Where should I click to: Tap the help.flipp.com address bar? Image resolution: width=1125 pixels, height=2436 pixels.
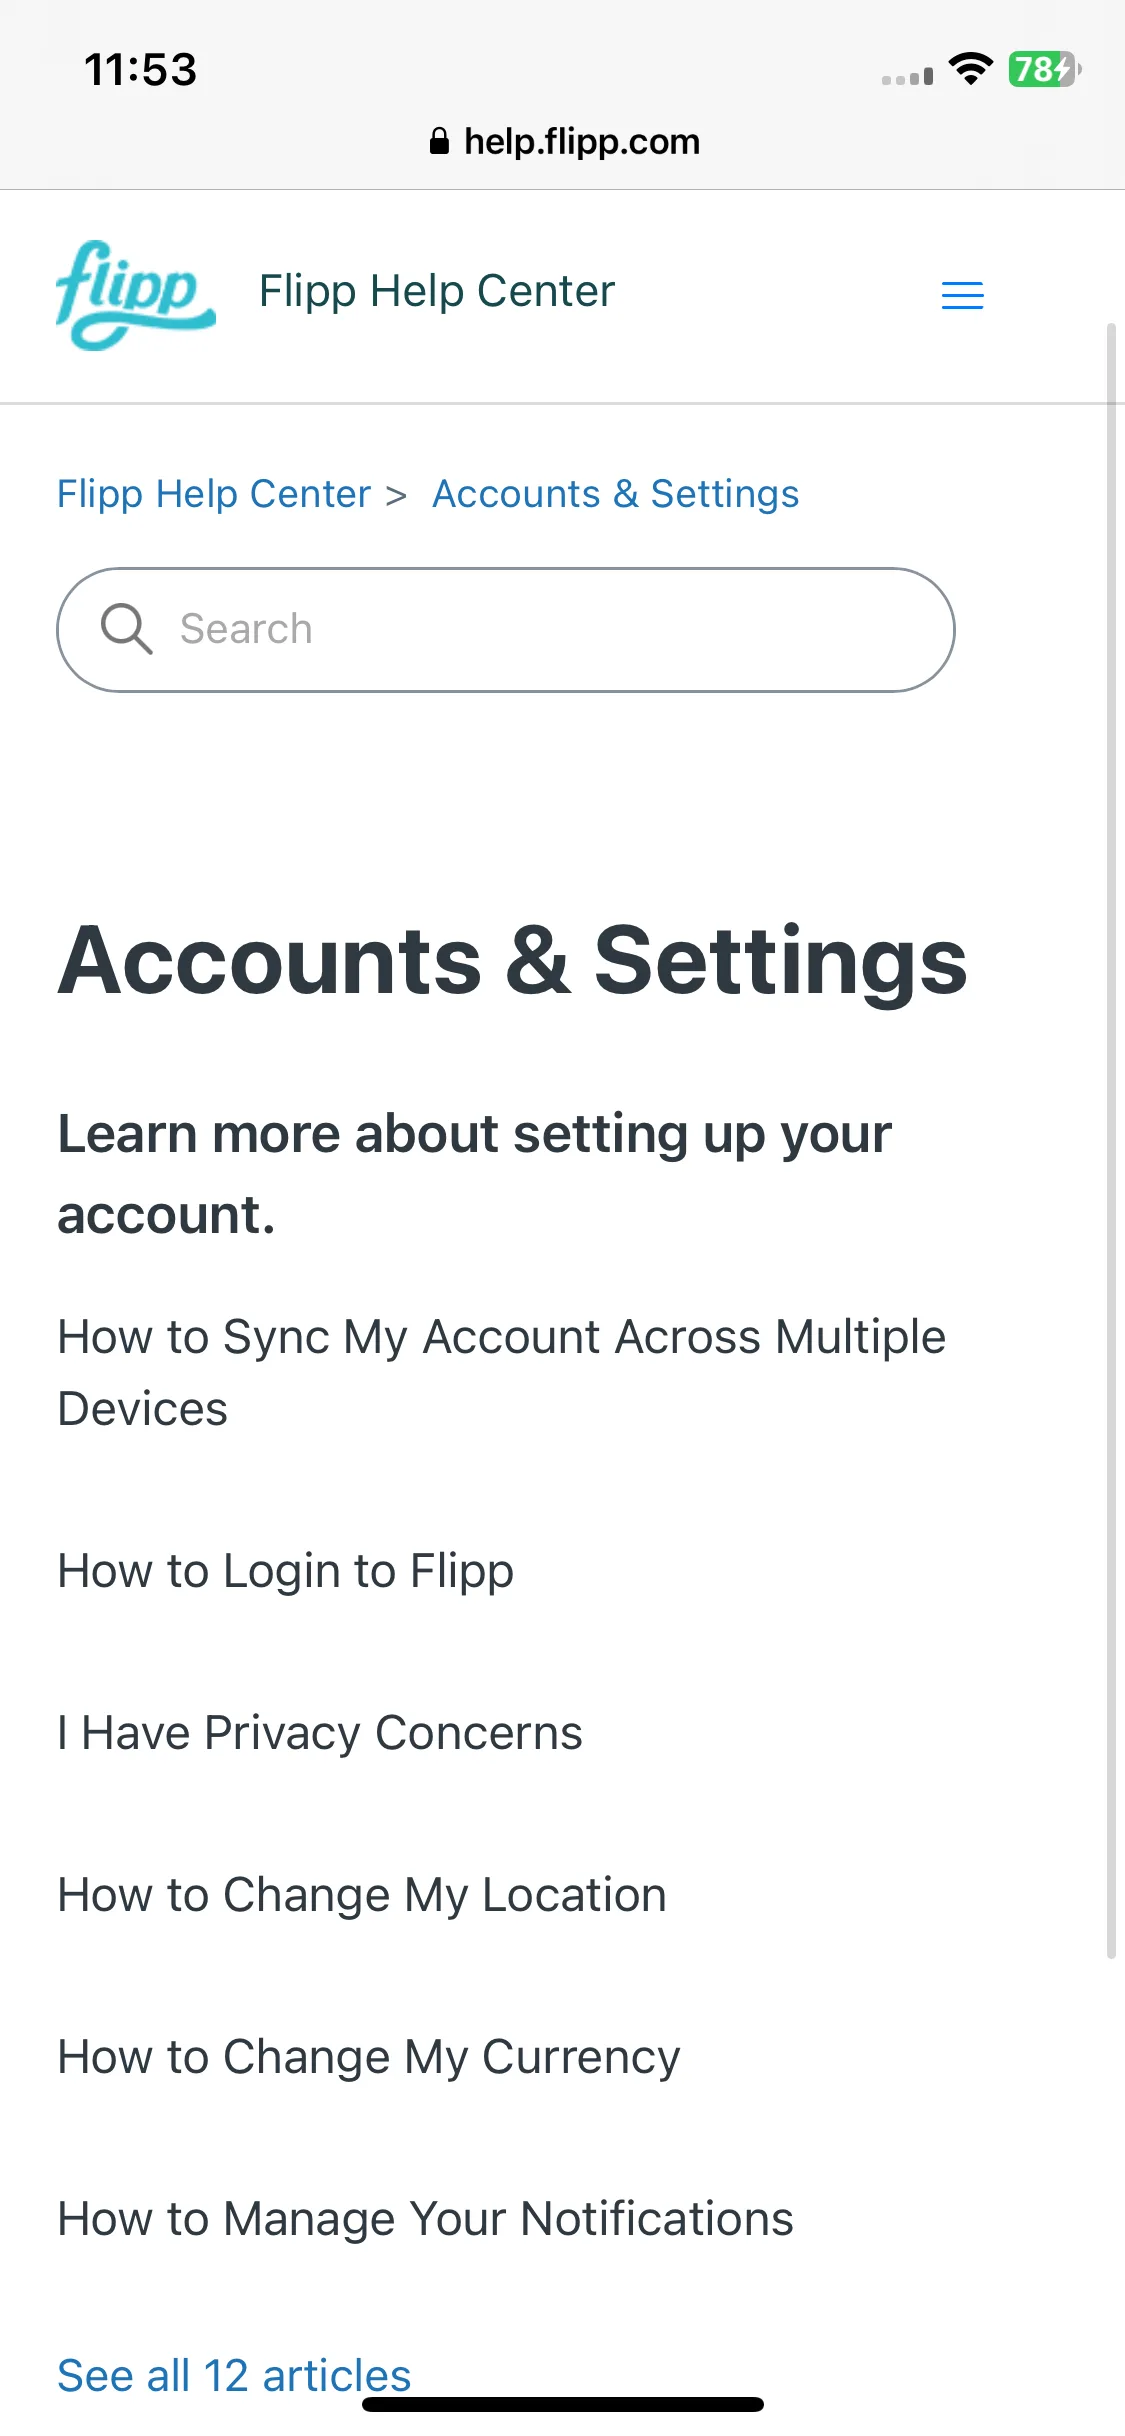[x=564, y=141]
